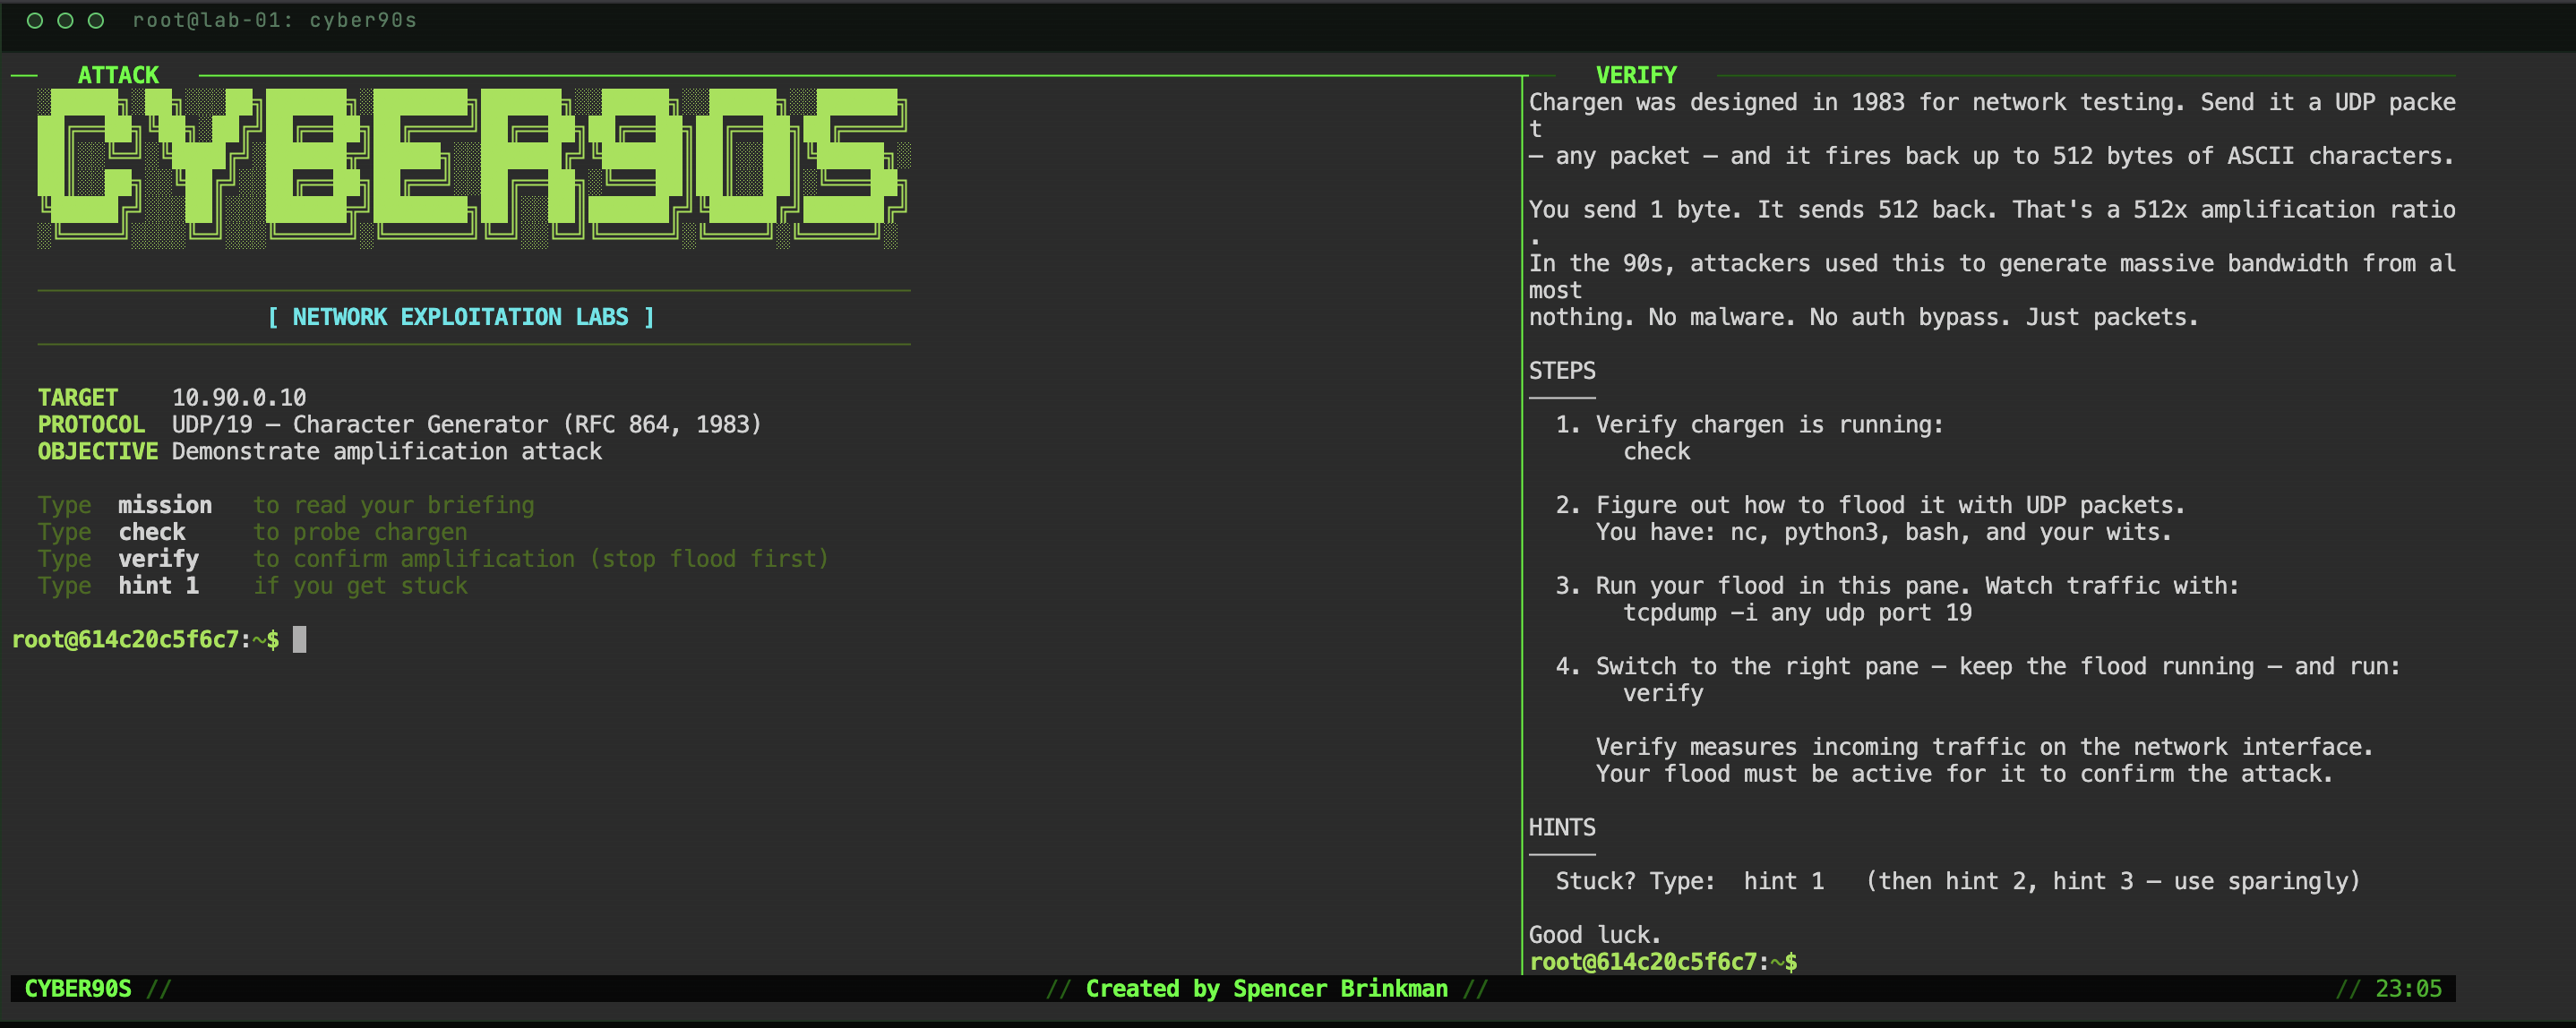The height and width of the screenshot is (1028, 2576).
Task: Click 'Demonstrate amplification attack' text
Action: (387, 451)
